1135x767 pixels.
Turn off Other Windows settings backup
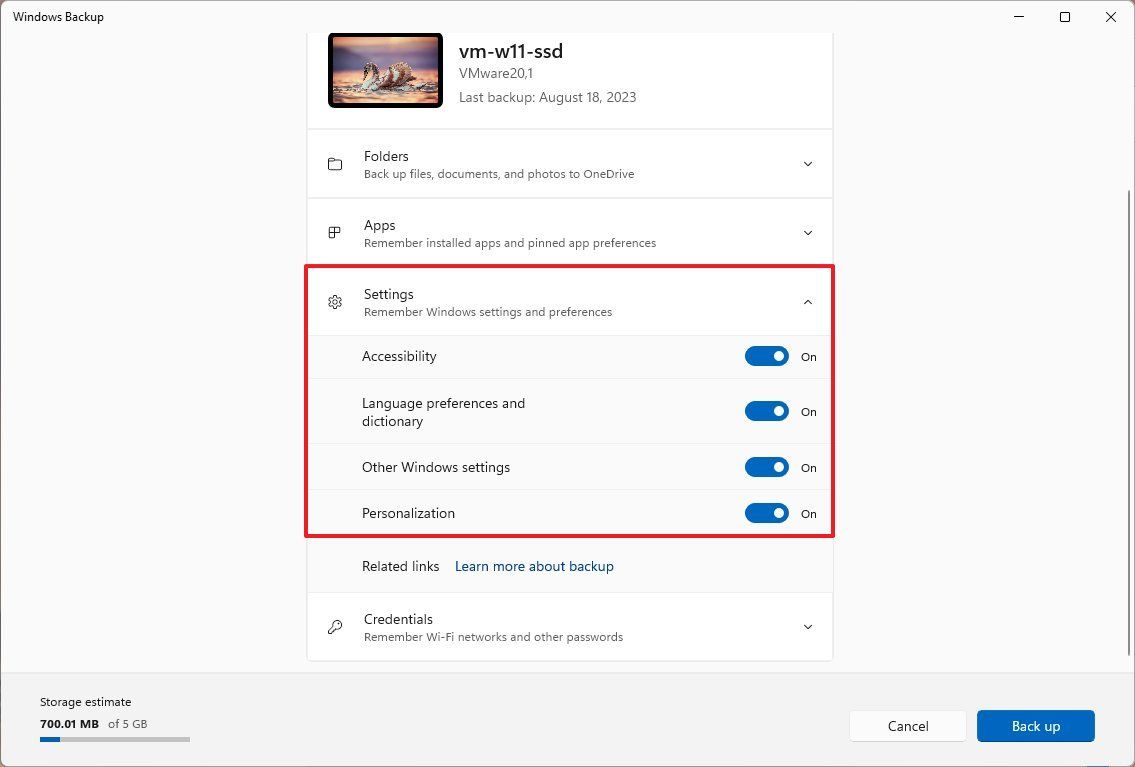tap(766, 467)
